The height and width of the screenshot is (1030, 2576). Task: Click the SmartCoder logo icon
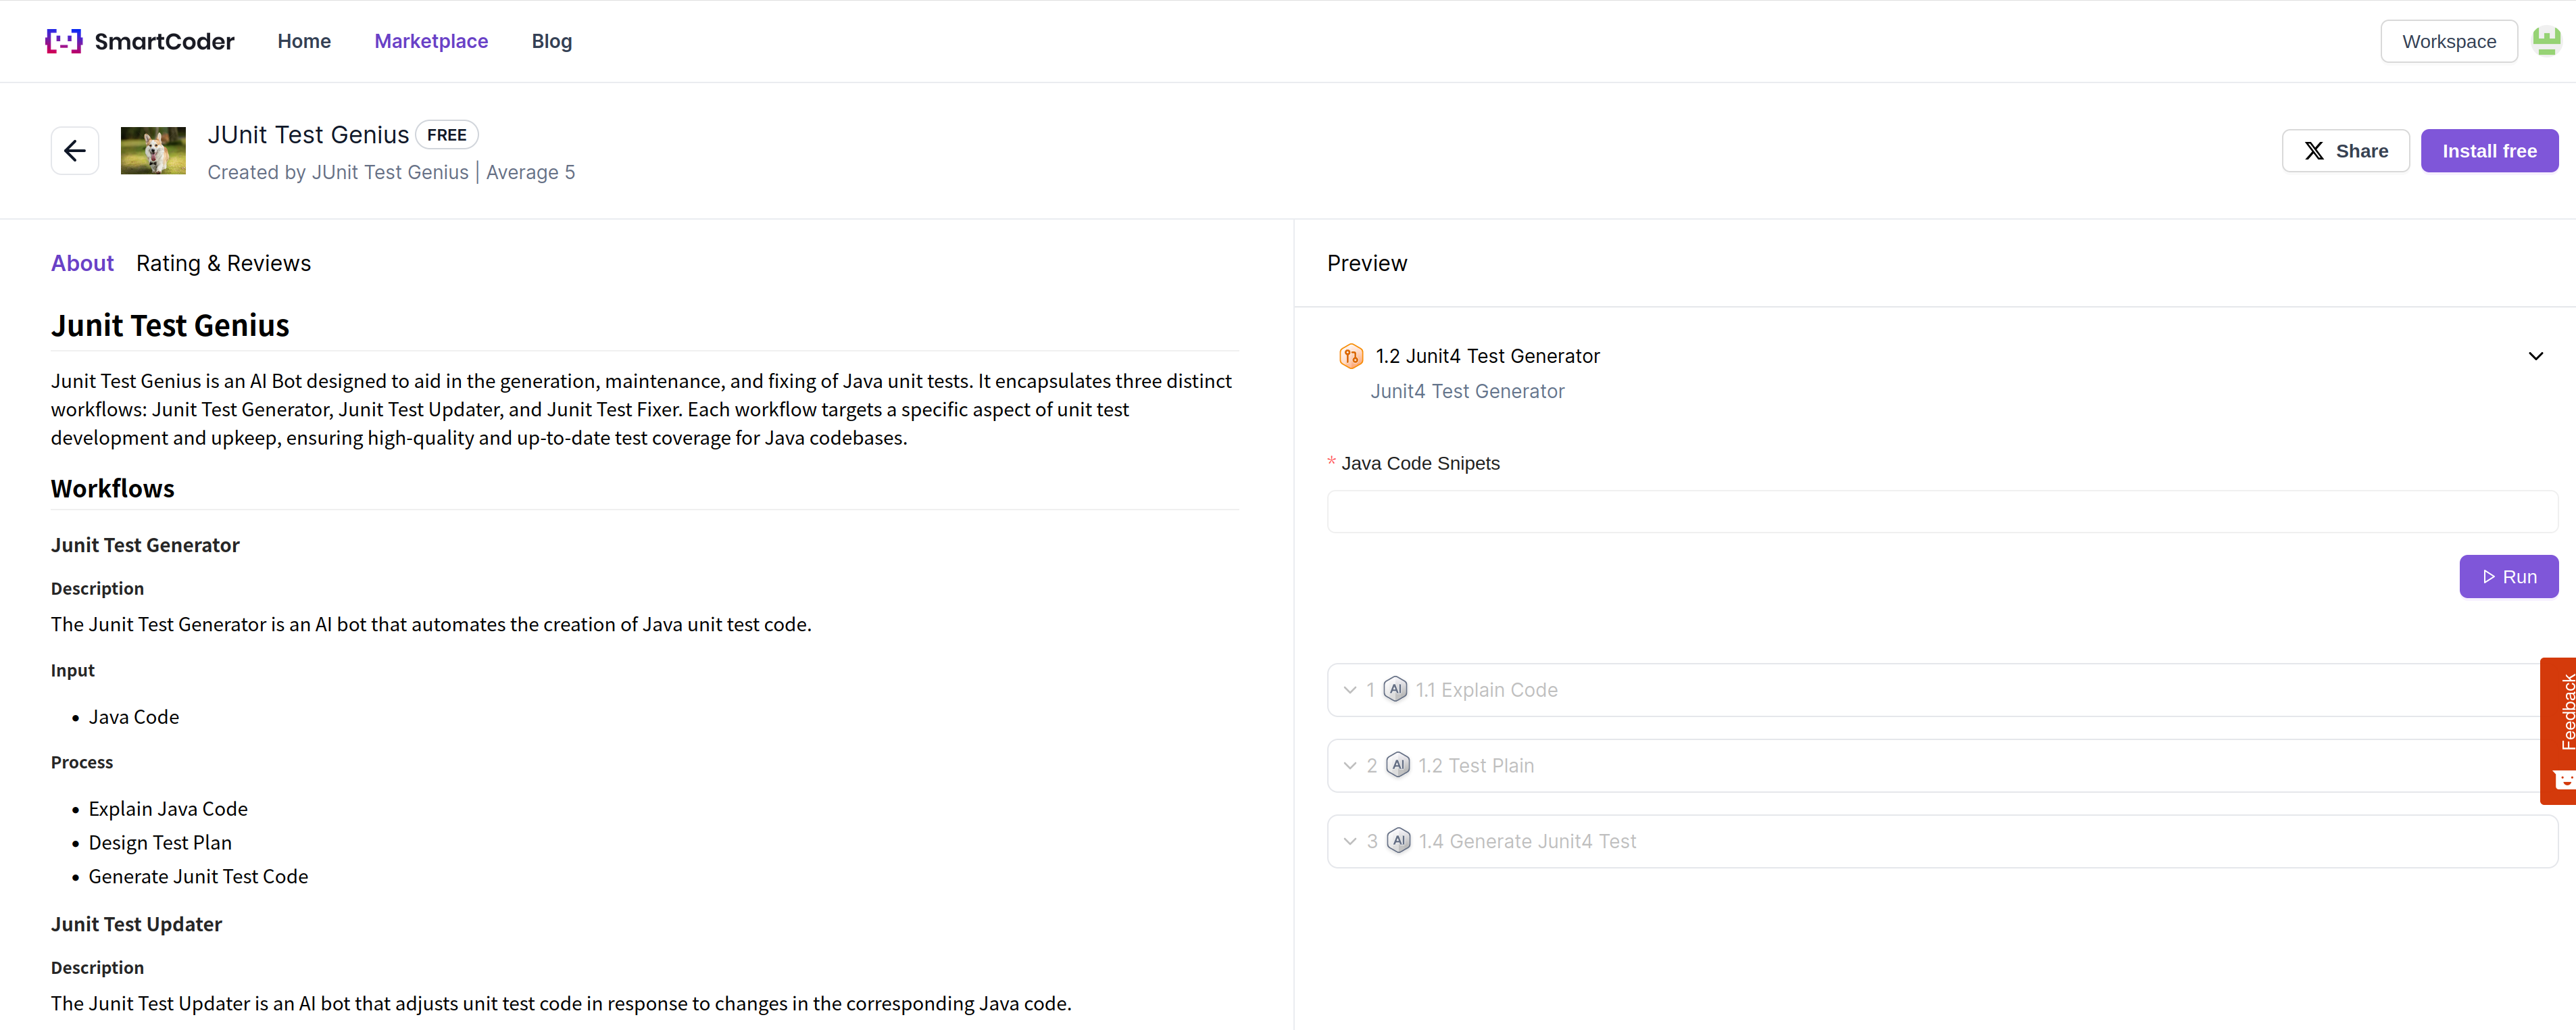click(64, 41)
